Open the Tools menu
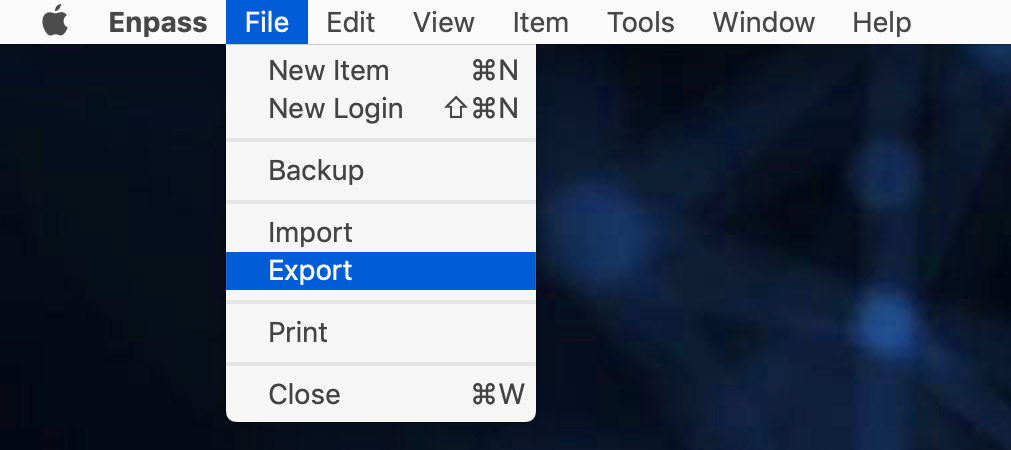This screenshot has height=450, width=1011. tap(640, 22)
